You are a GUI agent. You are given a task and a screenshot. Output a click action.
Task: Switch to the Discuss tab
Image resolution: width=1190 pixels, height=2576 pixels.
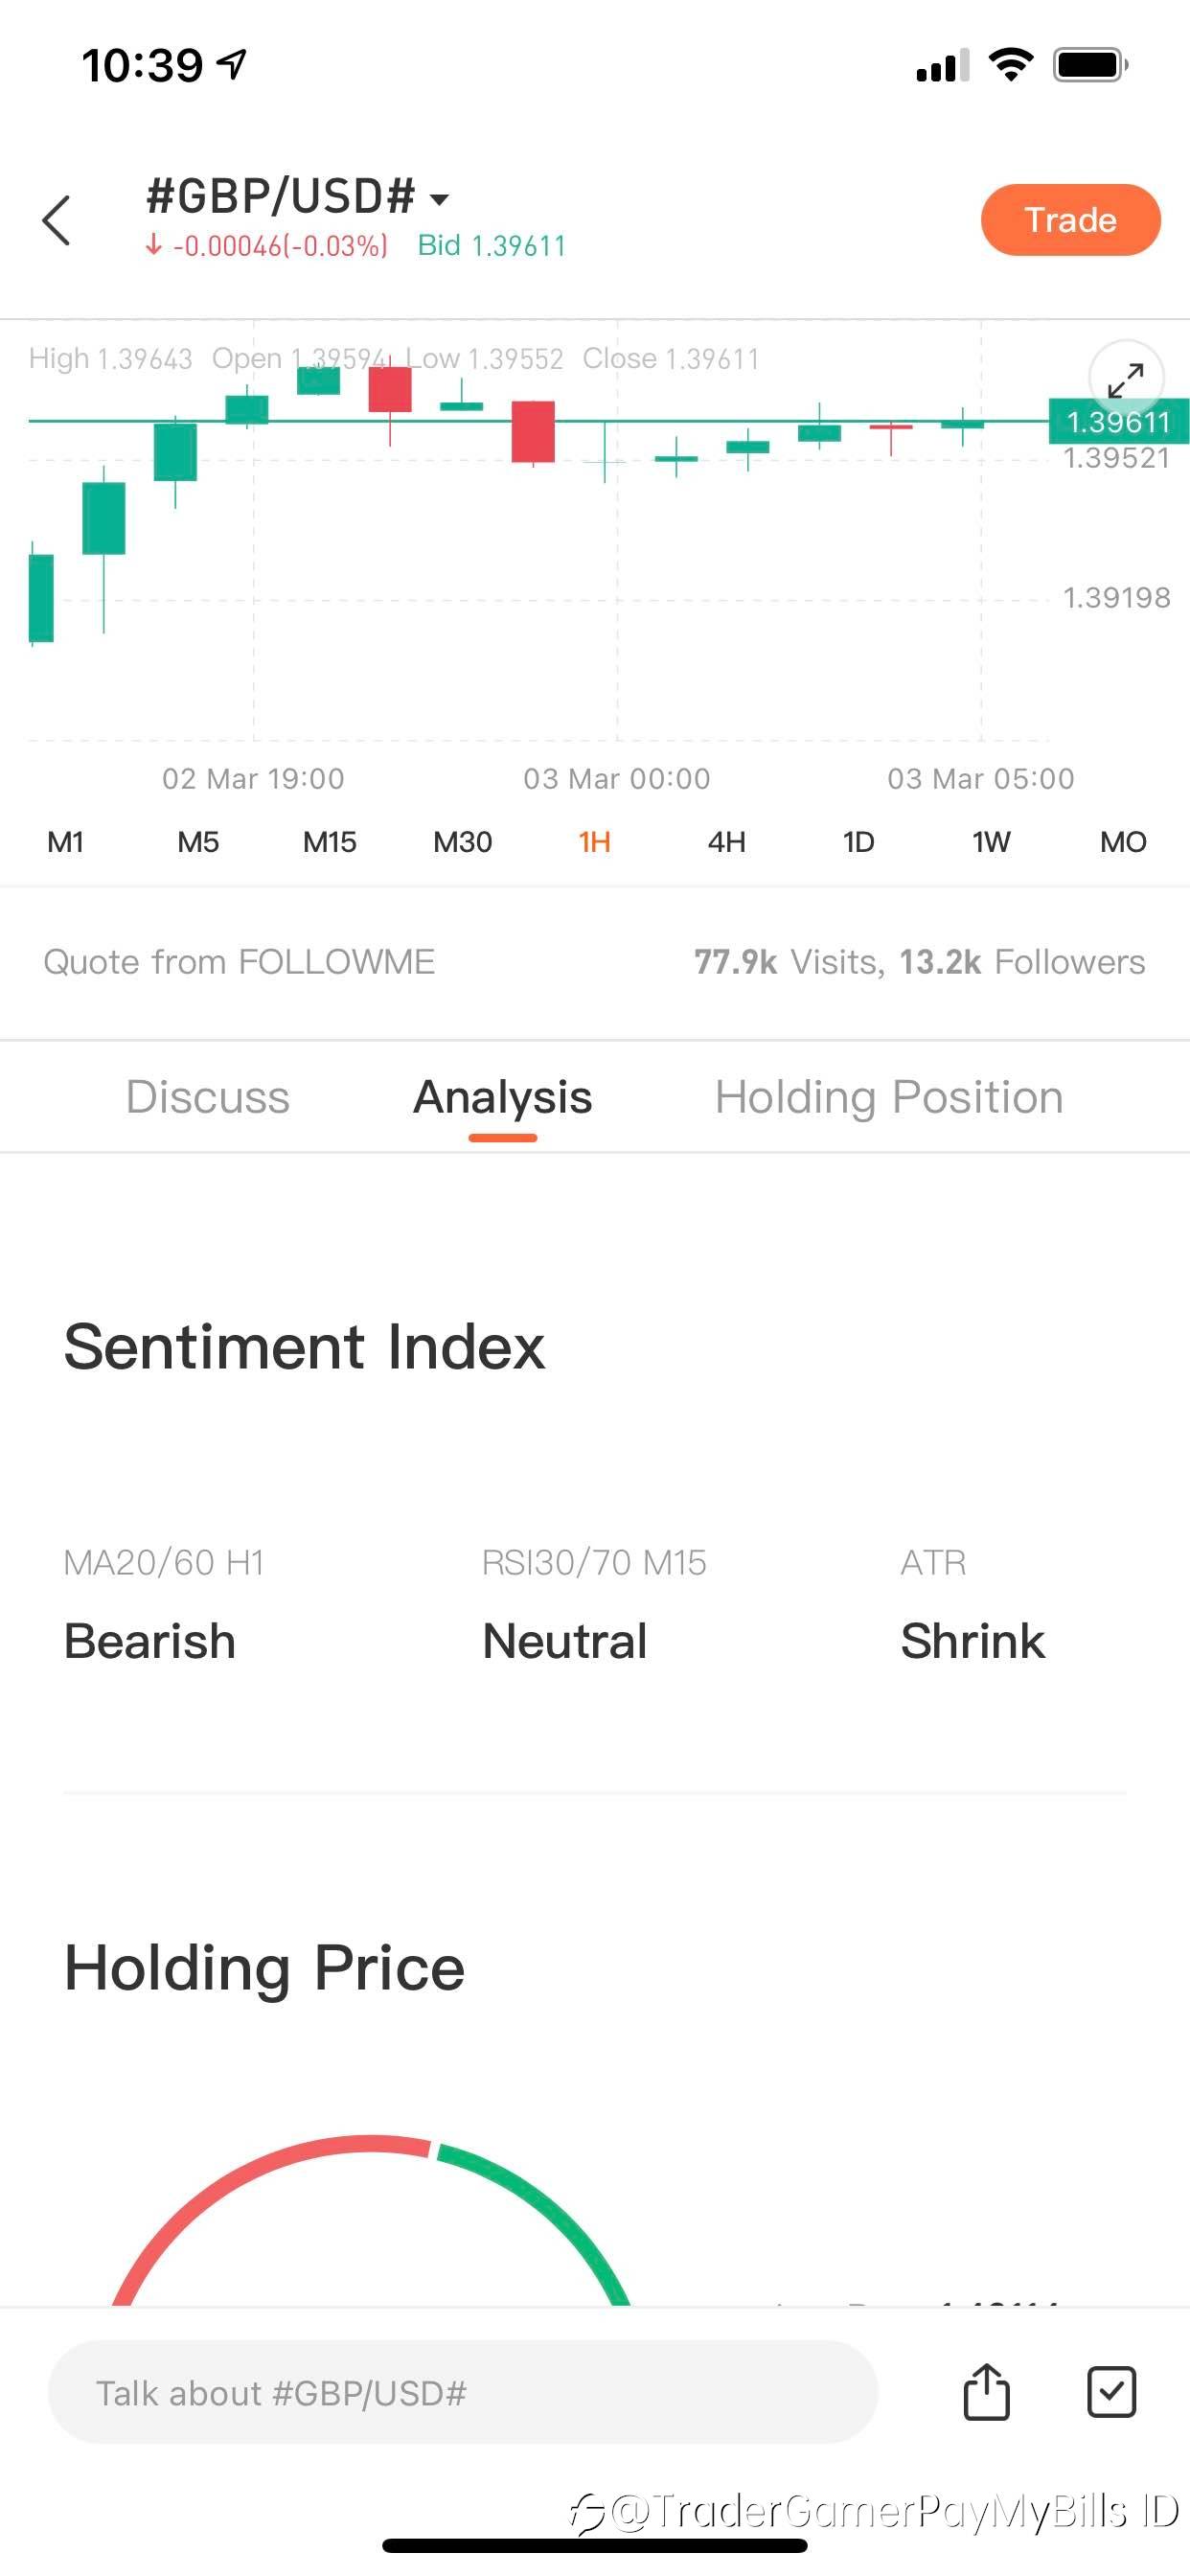pyautogui.click(x=207, y=1097)
